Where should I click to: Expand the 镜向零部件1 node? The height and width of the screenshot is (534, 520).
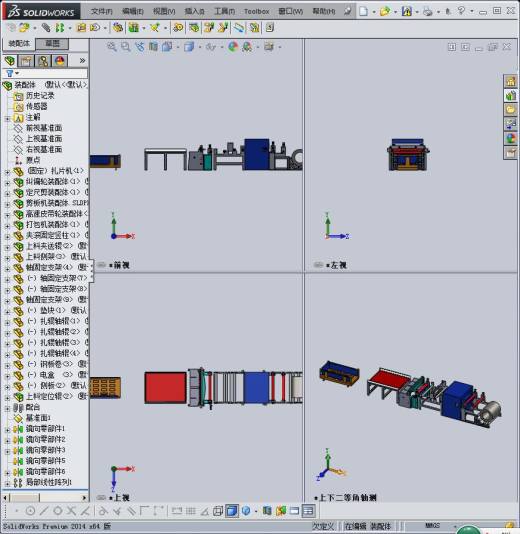[x=7, y=430]
